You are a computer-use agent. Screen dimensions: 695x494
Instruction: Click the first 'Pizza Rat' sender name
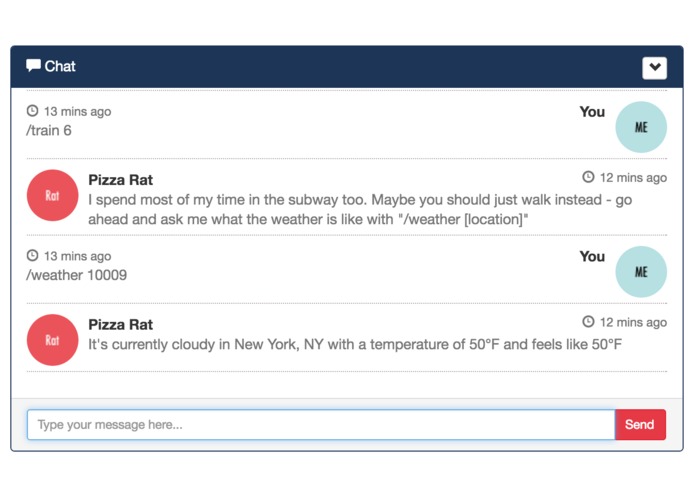click(121, 180)
